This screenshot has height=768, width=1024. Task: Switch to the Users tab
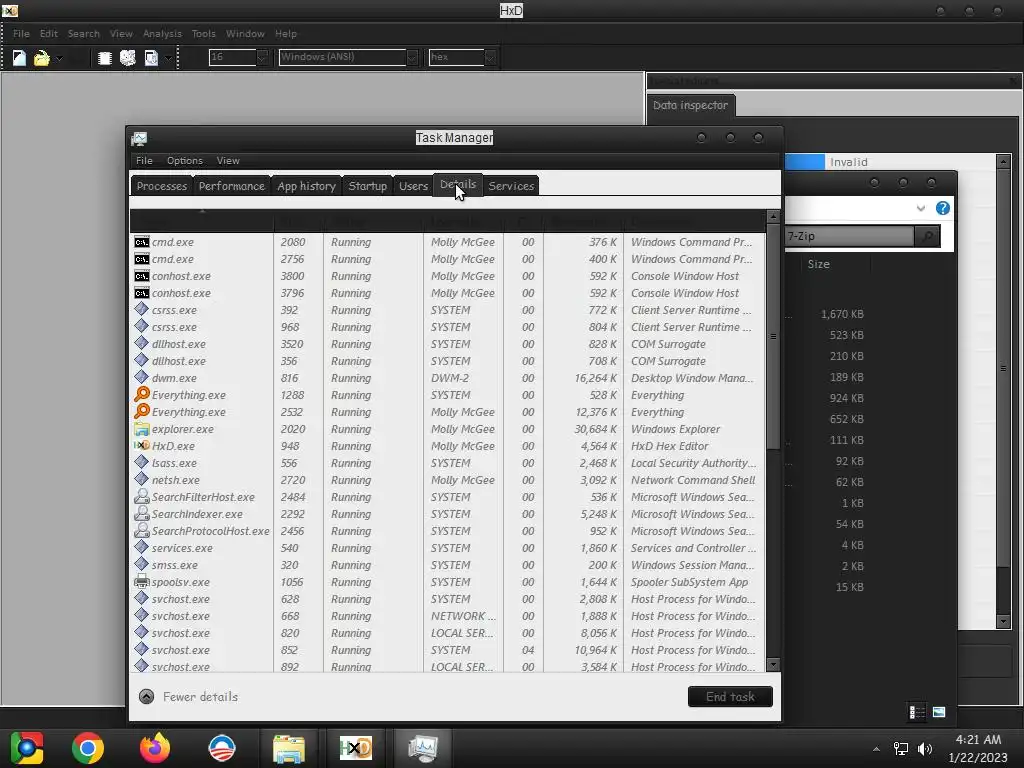click(413, 185)
